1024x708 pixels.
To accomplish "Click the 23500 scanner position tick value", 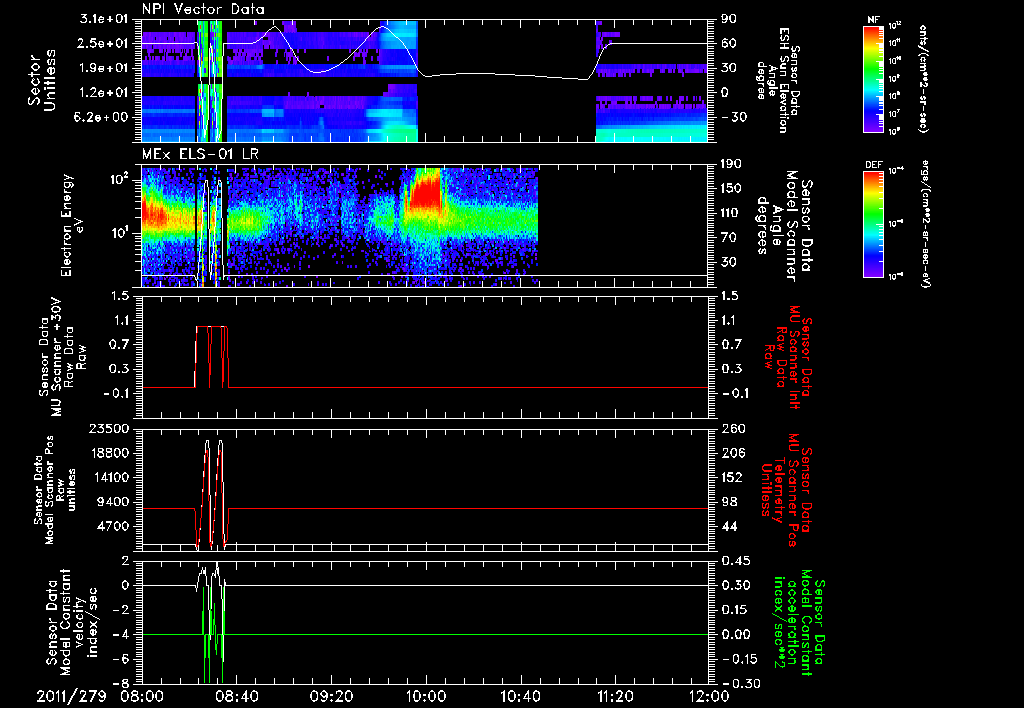I will coord(108,429).
